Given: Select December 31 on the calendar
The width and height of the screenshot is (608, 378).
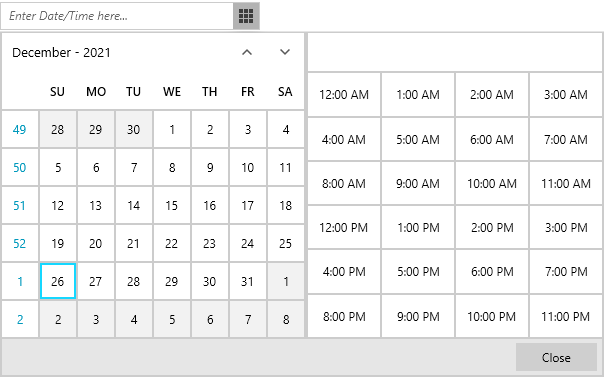Looking at the screenshot, I should click(248, 281).
